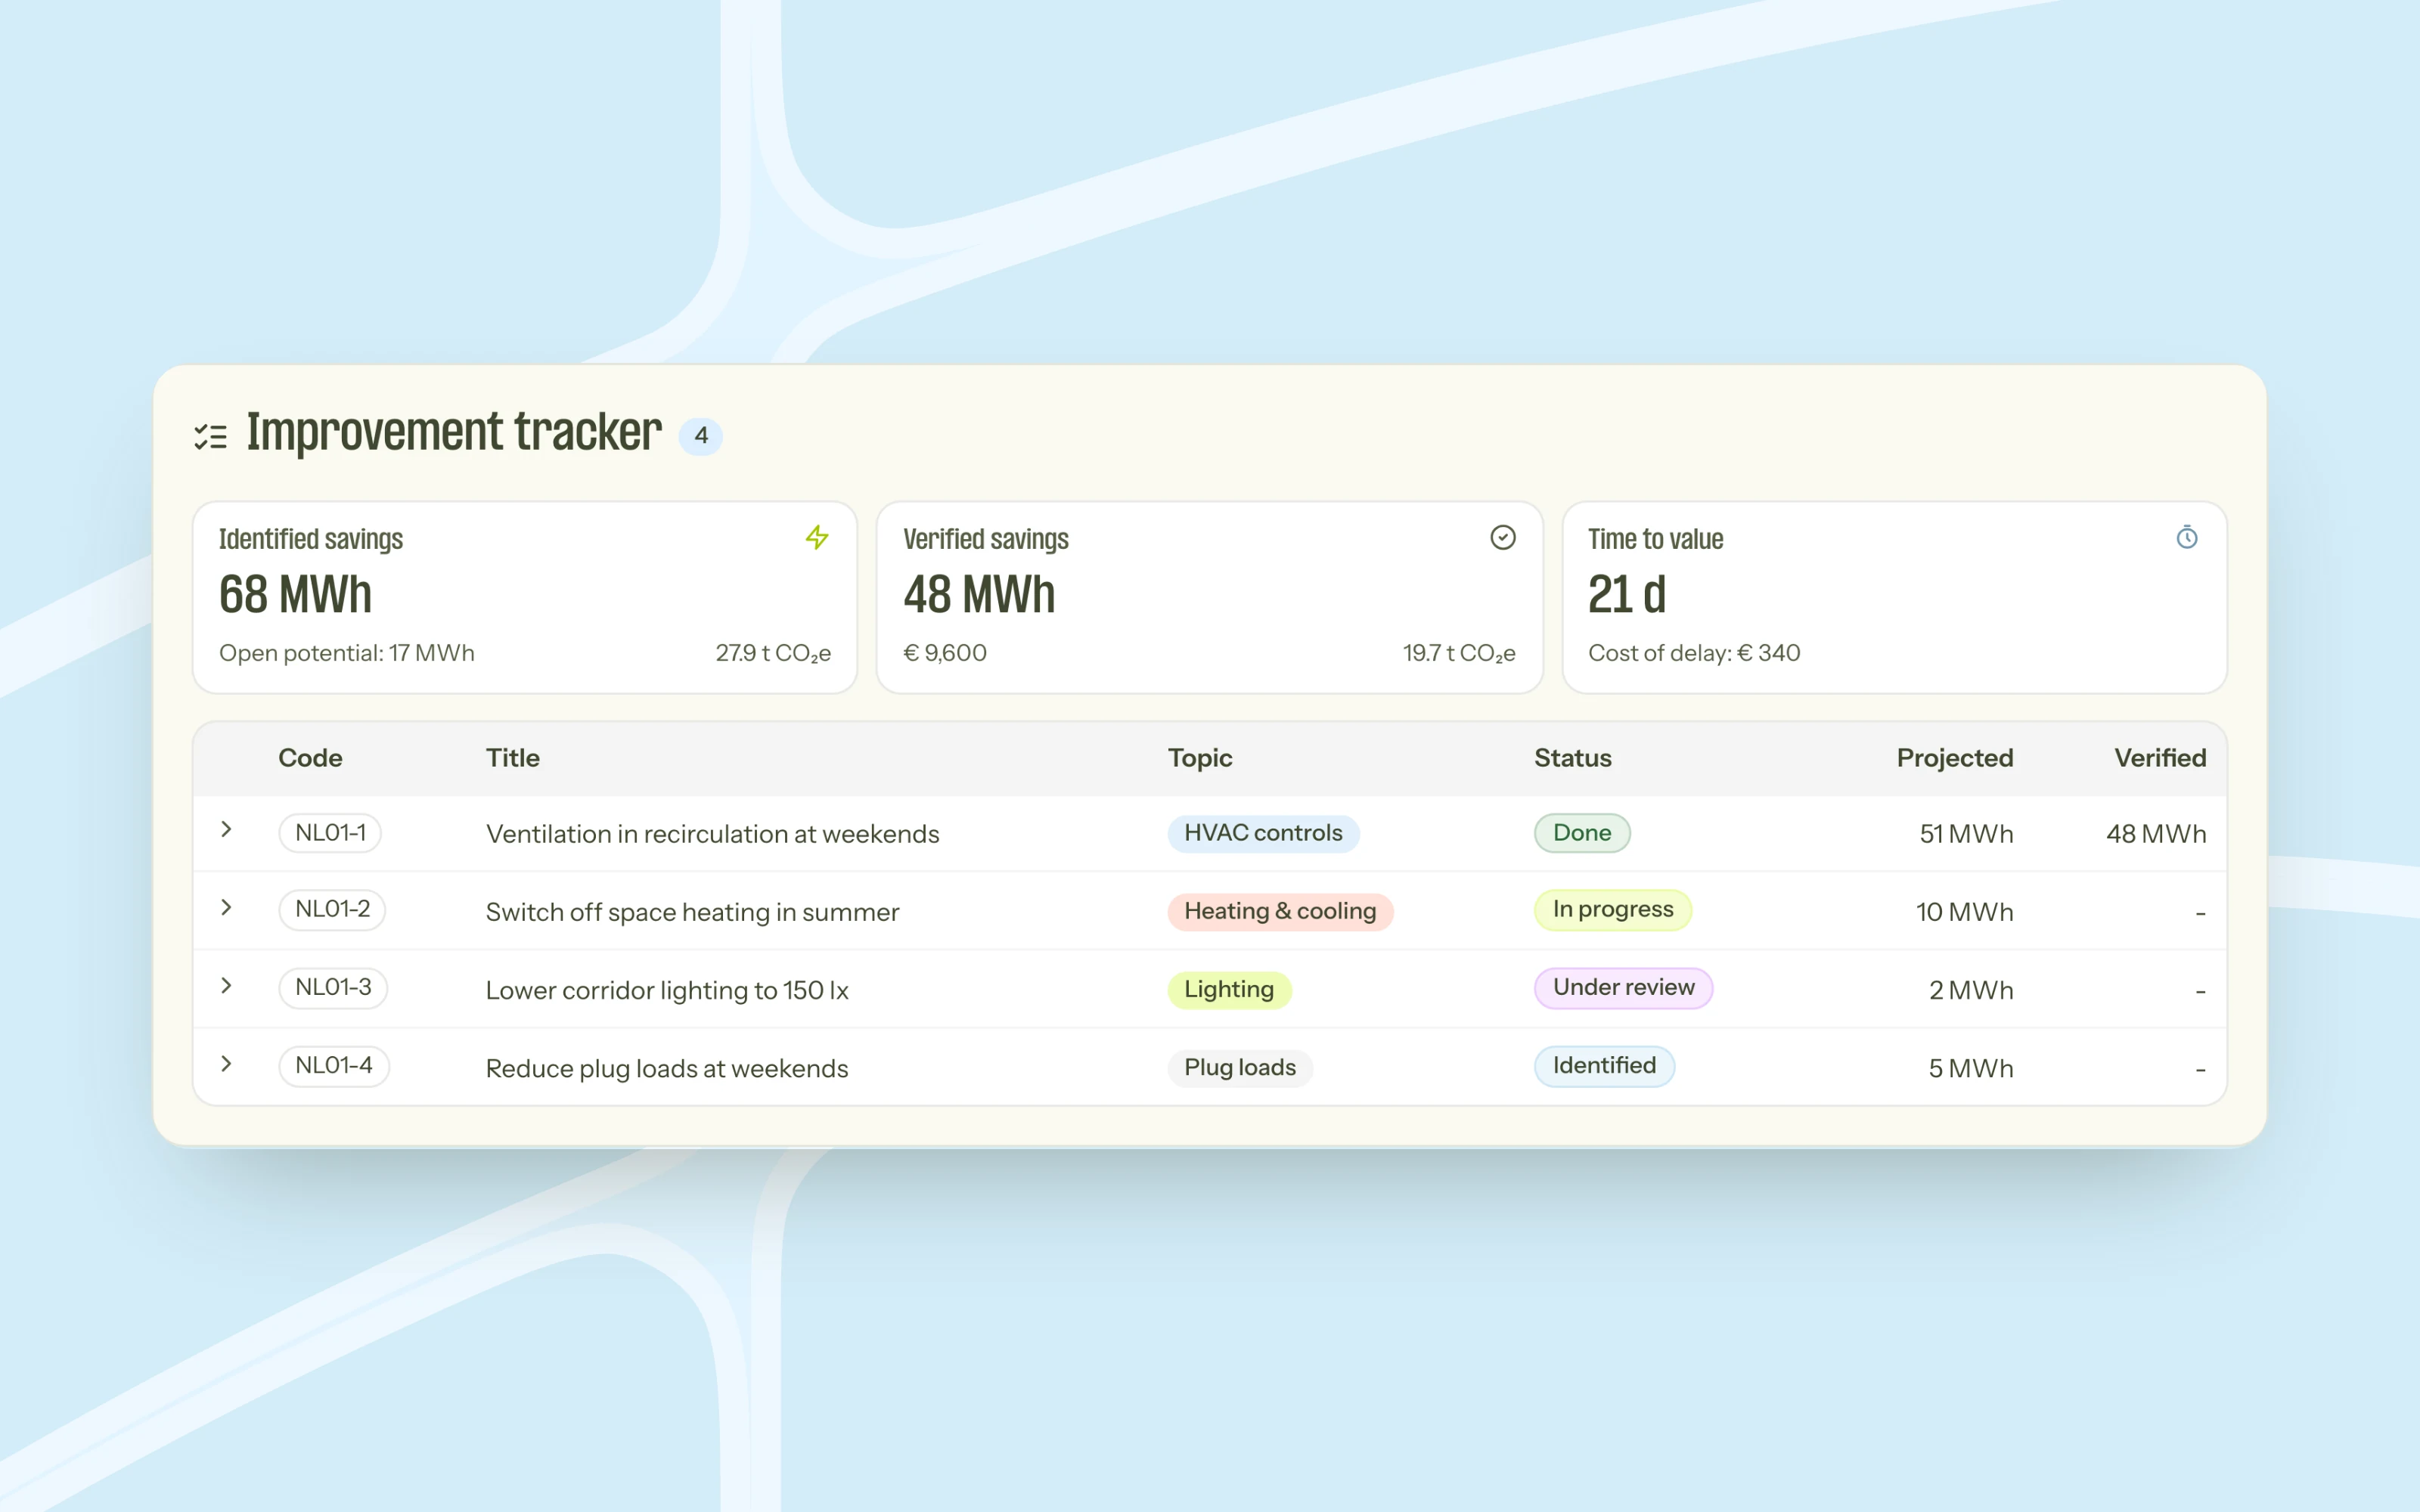Click 'Open potential: 17 MWh' text
This screenshot has height=1512, width=2420.
(x=346, y=653)
